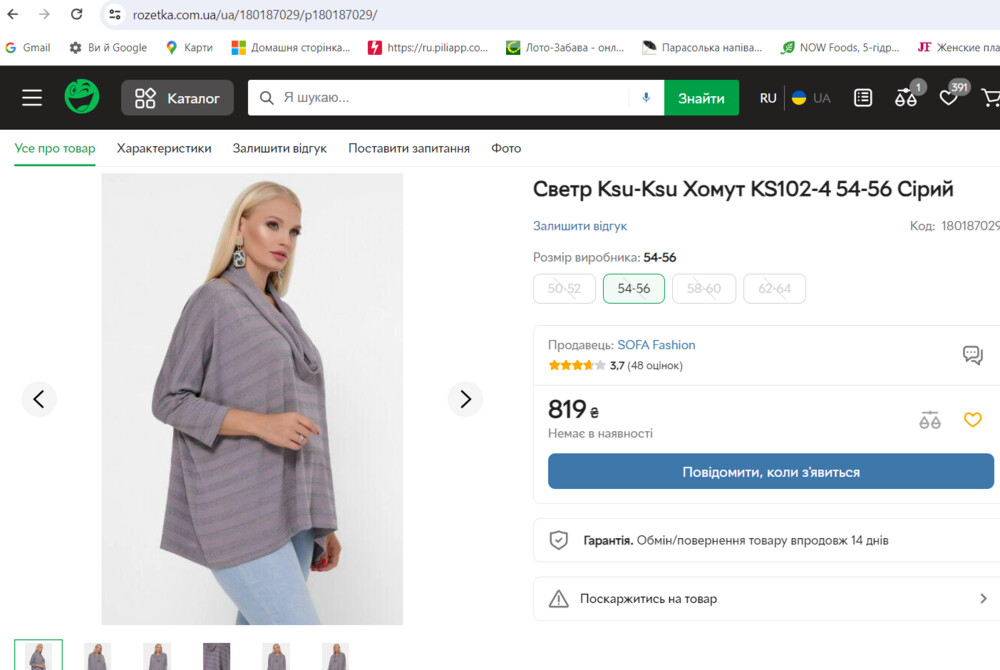
Task: Open the orders list icon in header
Action: 863,98
